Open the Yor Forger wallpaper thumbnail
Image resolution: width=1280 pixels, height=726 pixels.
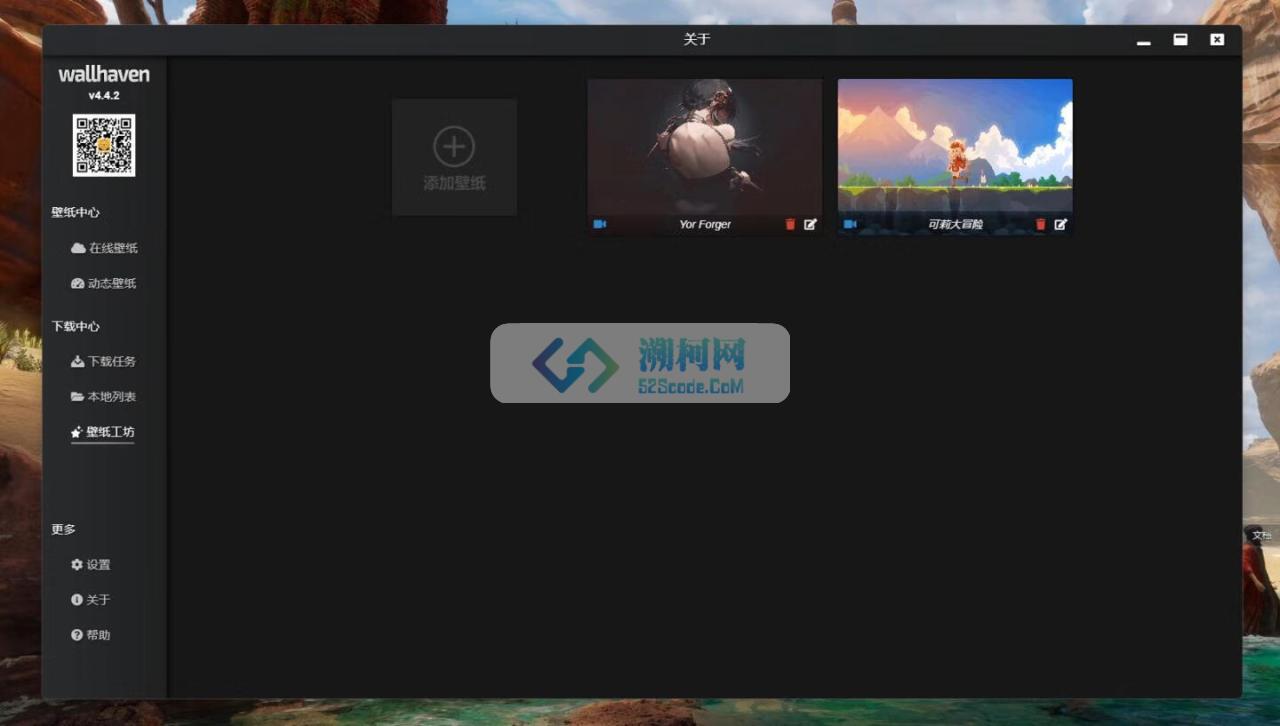(705, 146)
